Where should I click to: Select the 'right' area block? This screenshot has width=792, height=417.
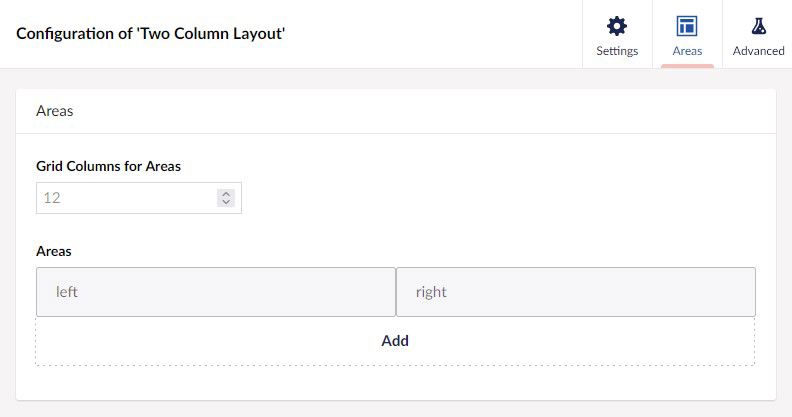coord(576,292)
